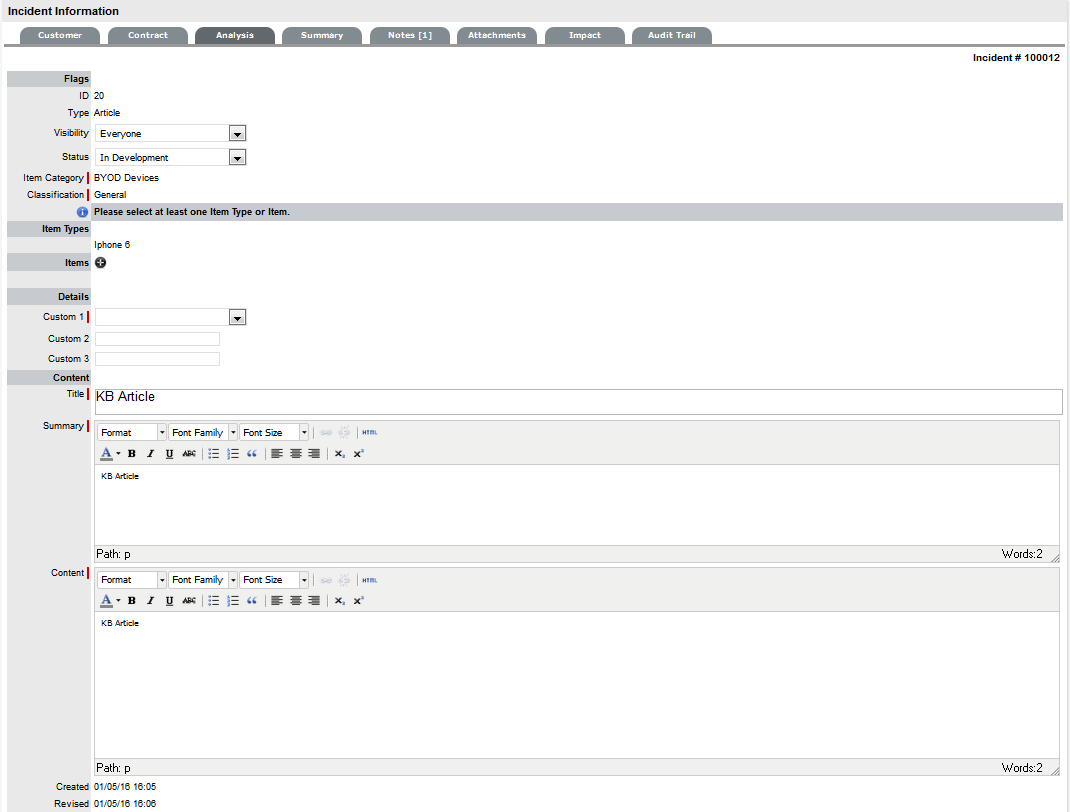Apply italic in the Content editor
This screenshot has height=812, width=1070.
[151, 601]
